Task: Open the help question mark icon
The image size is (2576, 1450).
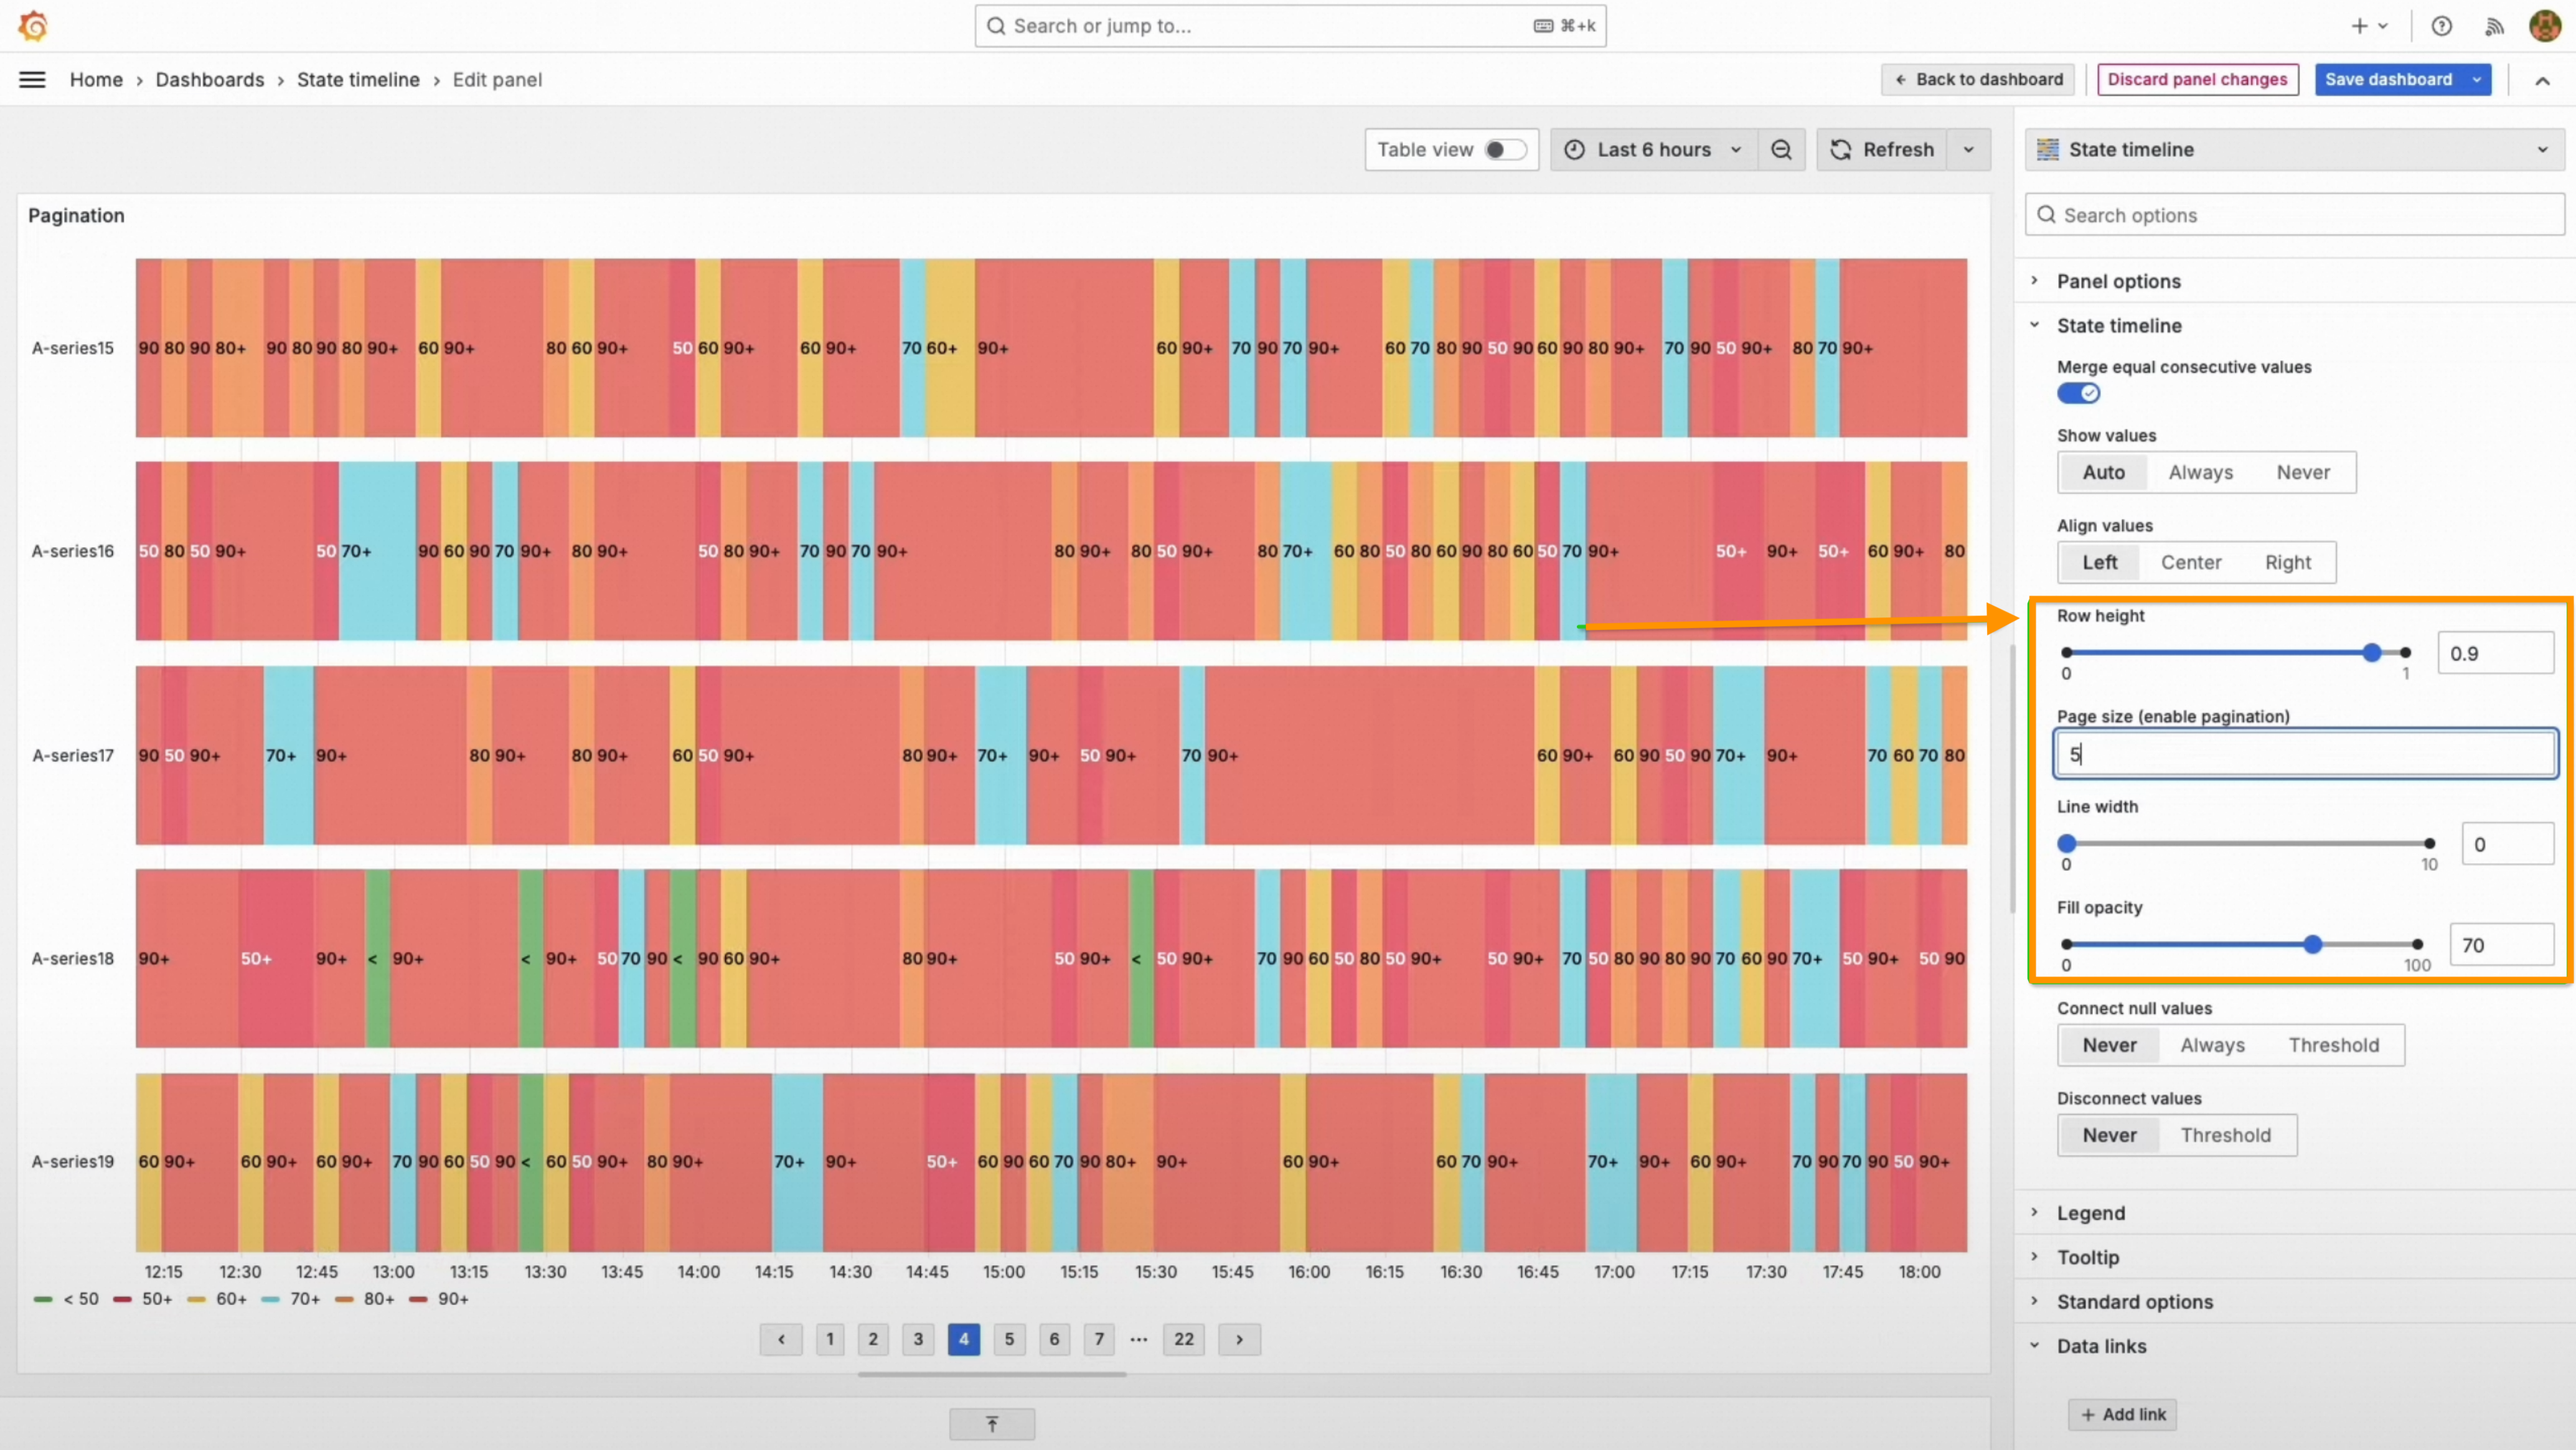Action: coord(2441,27)
